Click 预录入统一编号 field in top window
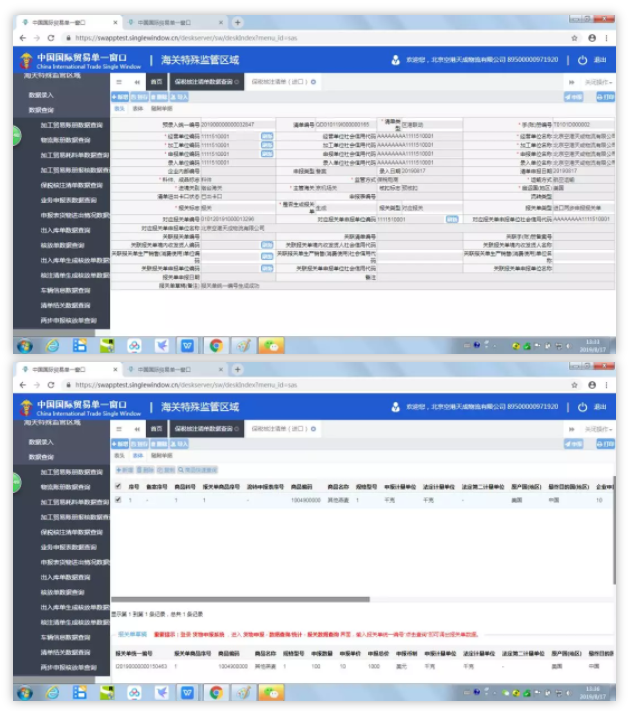Screen dimensions: 633x711 point(238,124)
